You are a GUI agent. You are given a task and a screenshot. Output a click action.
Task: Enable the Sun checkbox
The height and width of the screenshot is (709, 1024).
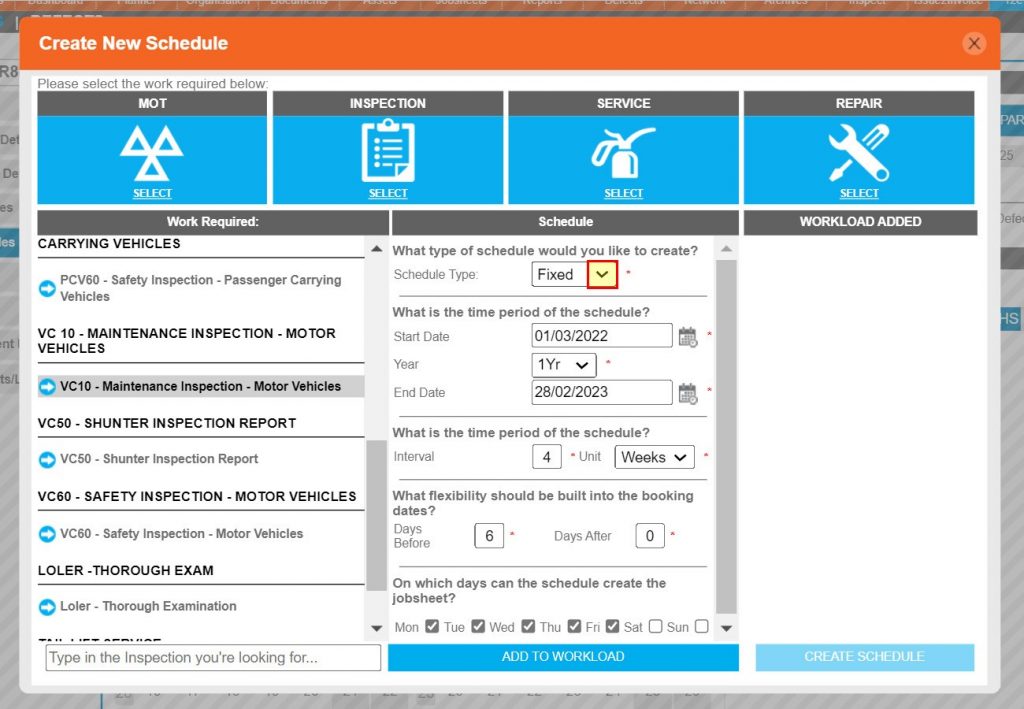(x=701, y=627)
